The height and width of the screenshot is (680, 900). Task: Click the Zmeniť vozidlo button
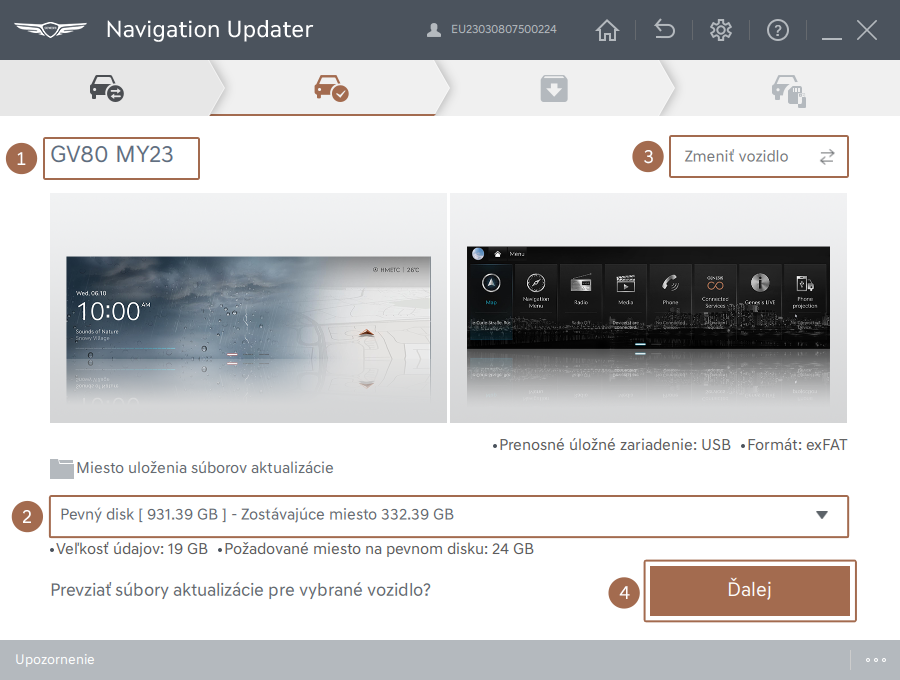click(x=758, y=157)
